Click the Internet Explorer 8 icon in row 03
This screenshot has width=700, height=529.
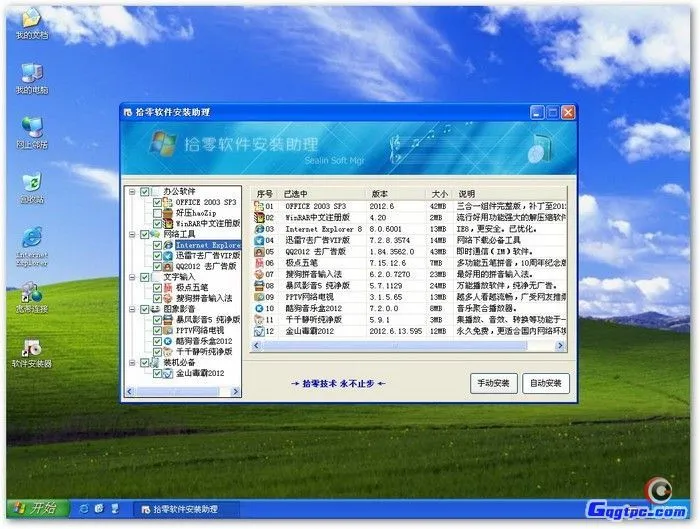coord(259,229)
